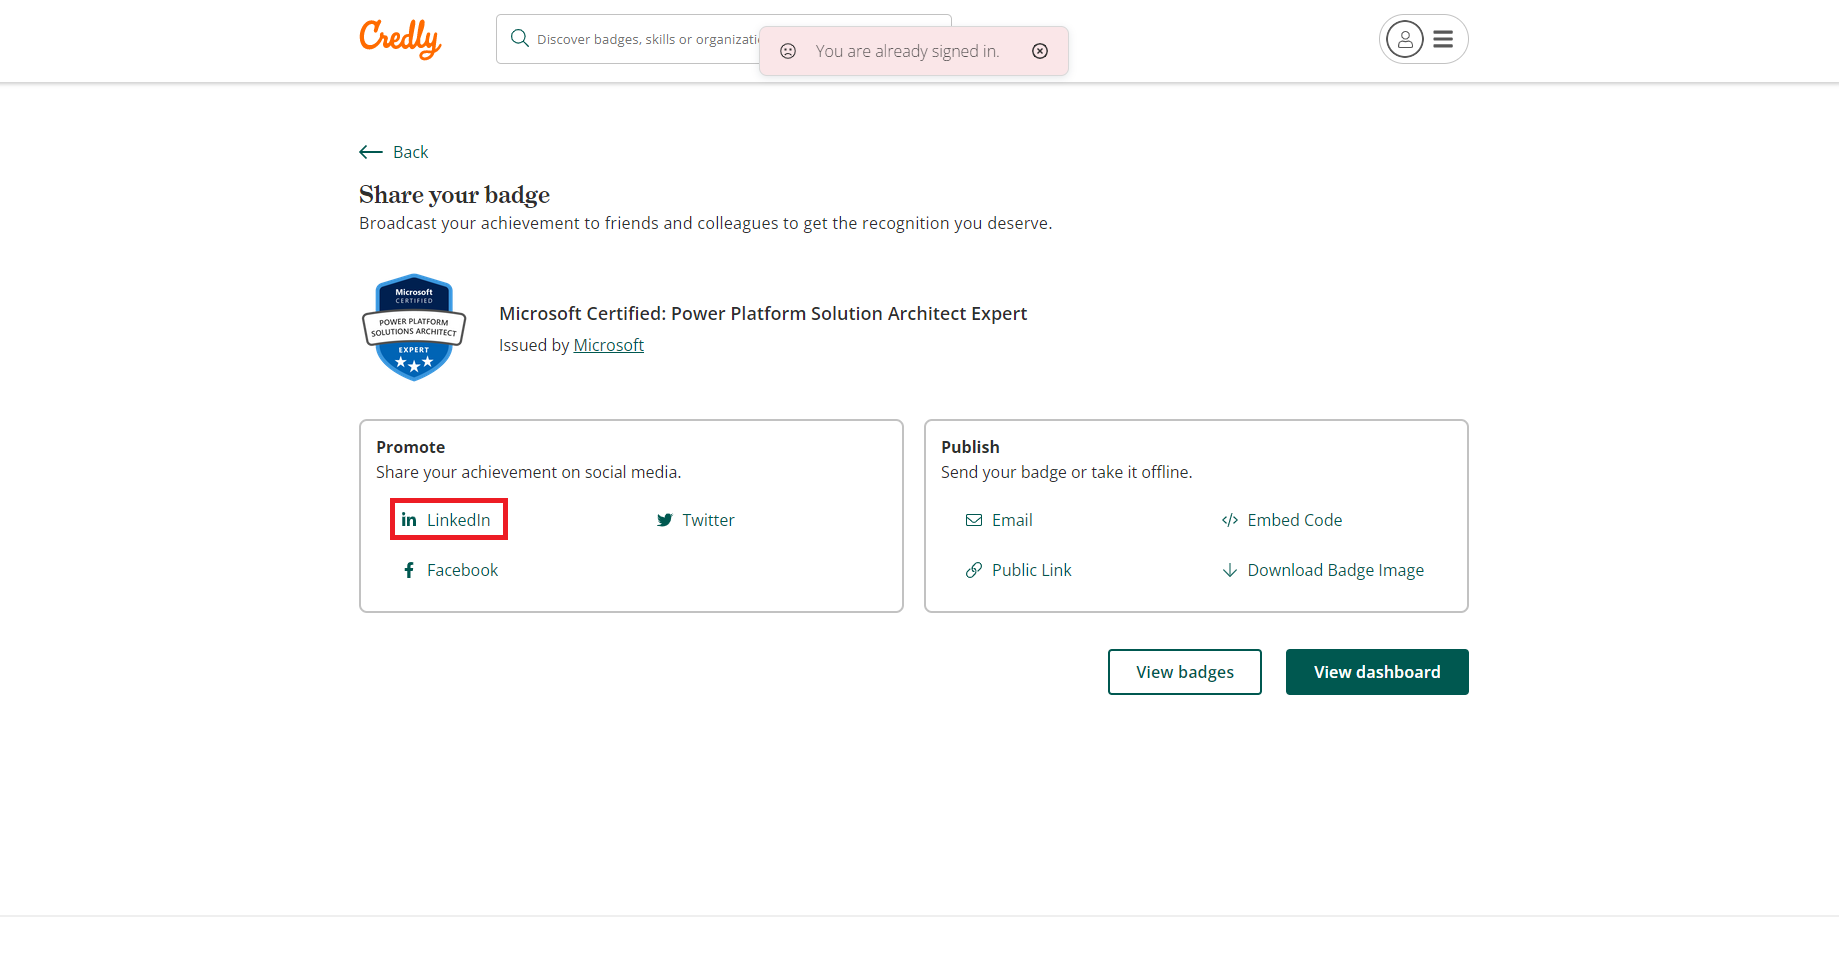Click the Email envelope icon

[974, 520]
